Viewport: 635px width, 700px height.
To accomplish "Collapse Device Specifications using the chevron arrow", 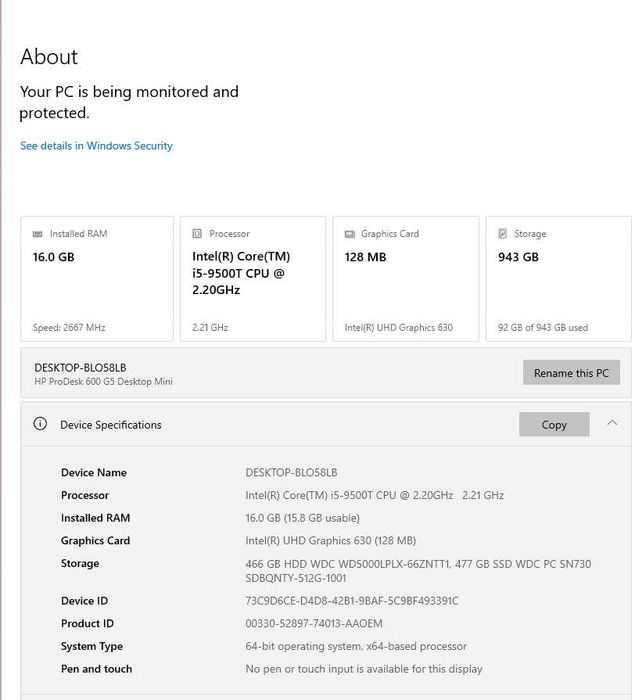I will tap(612, 424).
